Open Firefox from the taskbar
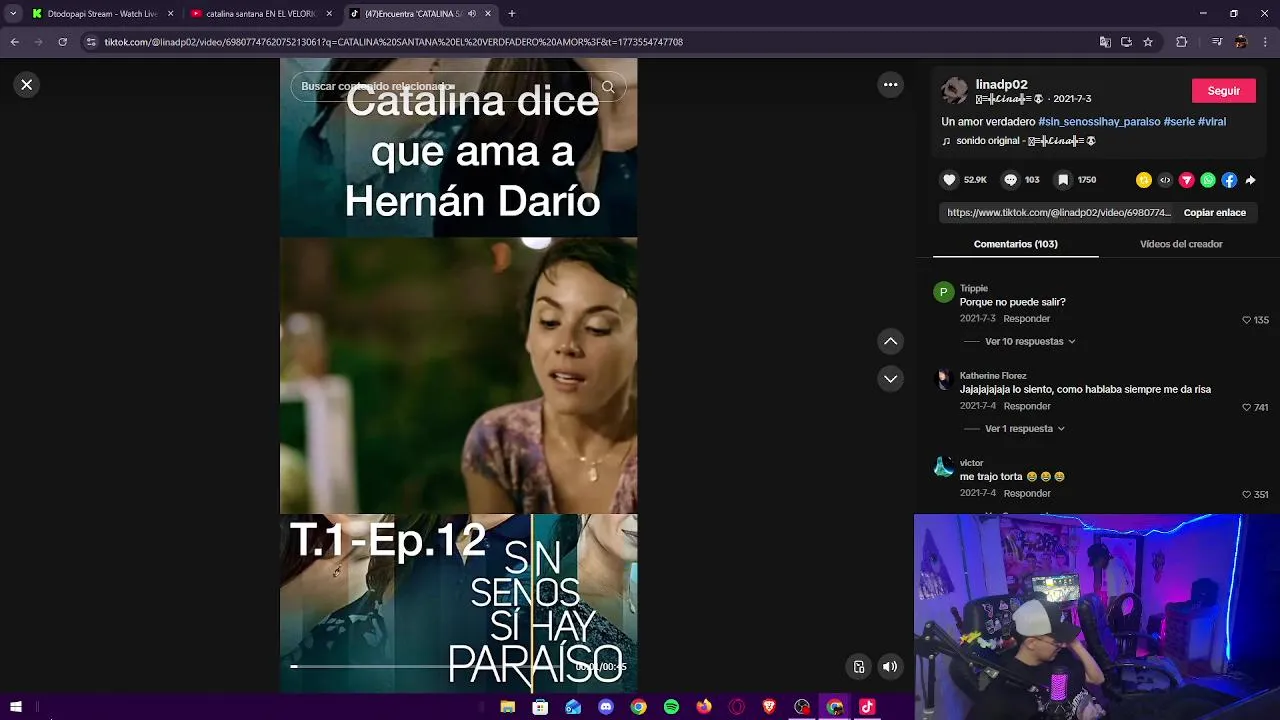1280x720 pixels. [704, 707]
